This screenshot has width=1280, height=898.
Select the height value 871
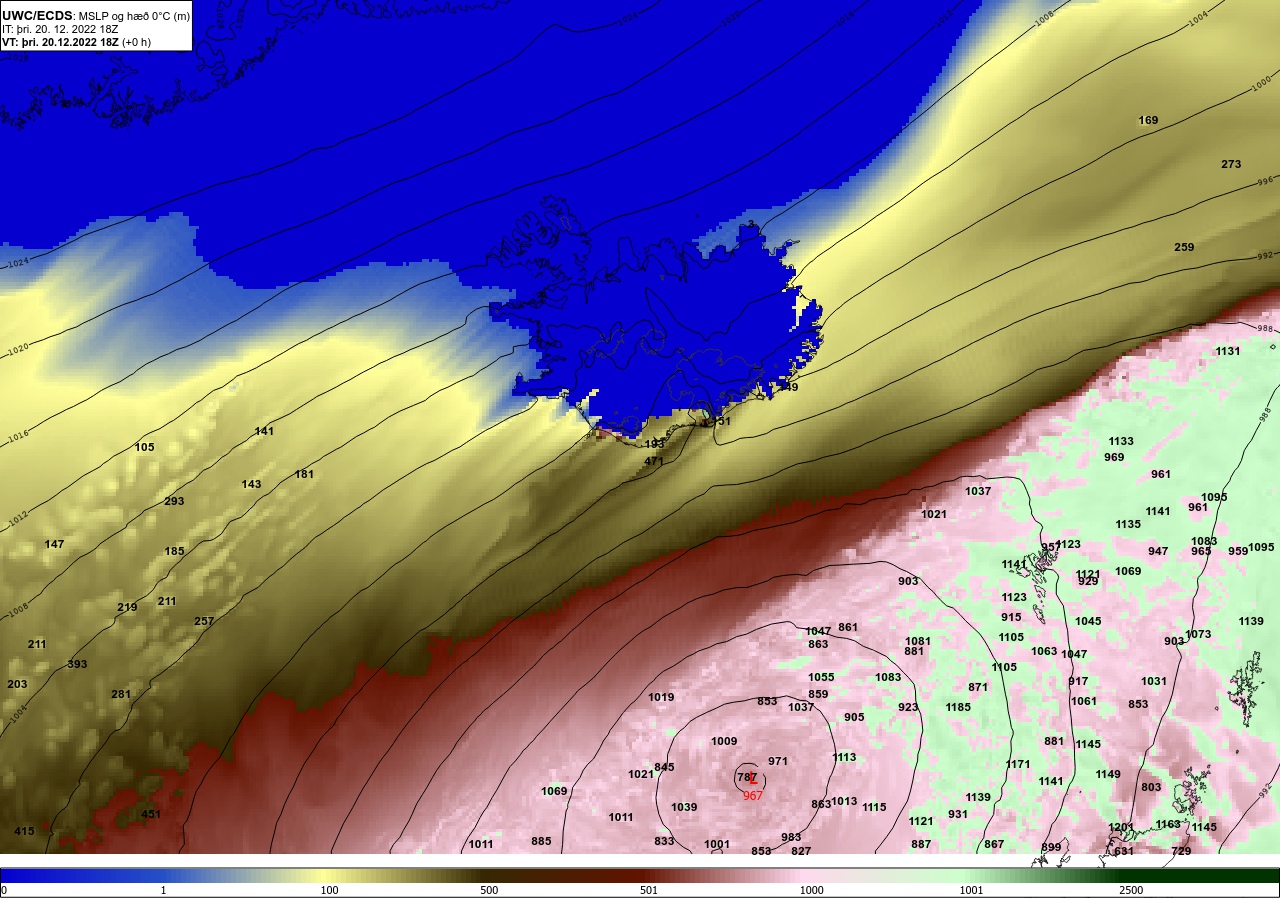[x=978, y=687]
